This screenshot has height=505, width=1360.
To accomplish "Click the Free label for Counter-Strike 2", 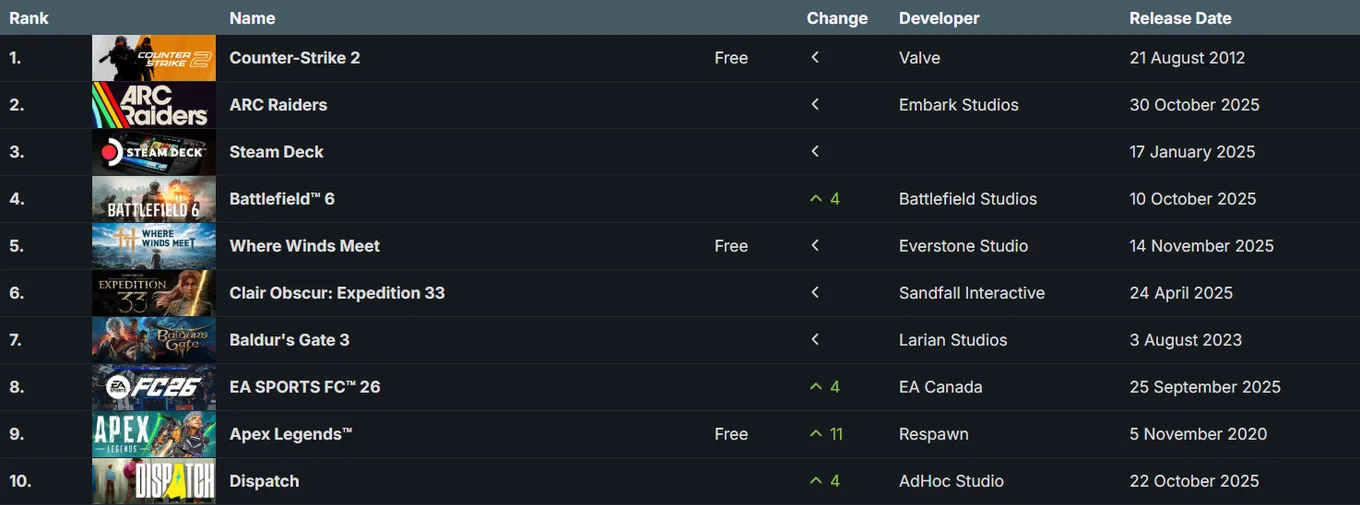I will [731, 58].
